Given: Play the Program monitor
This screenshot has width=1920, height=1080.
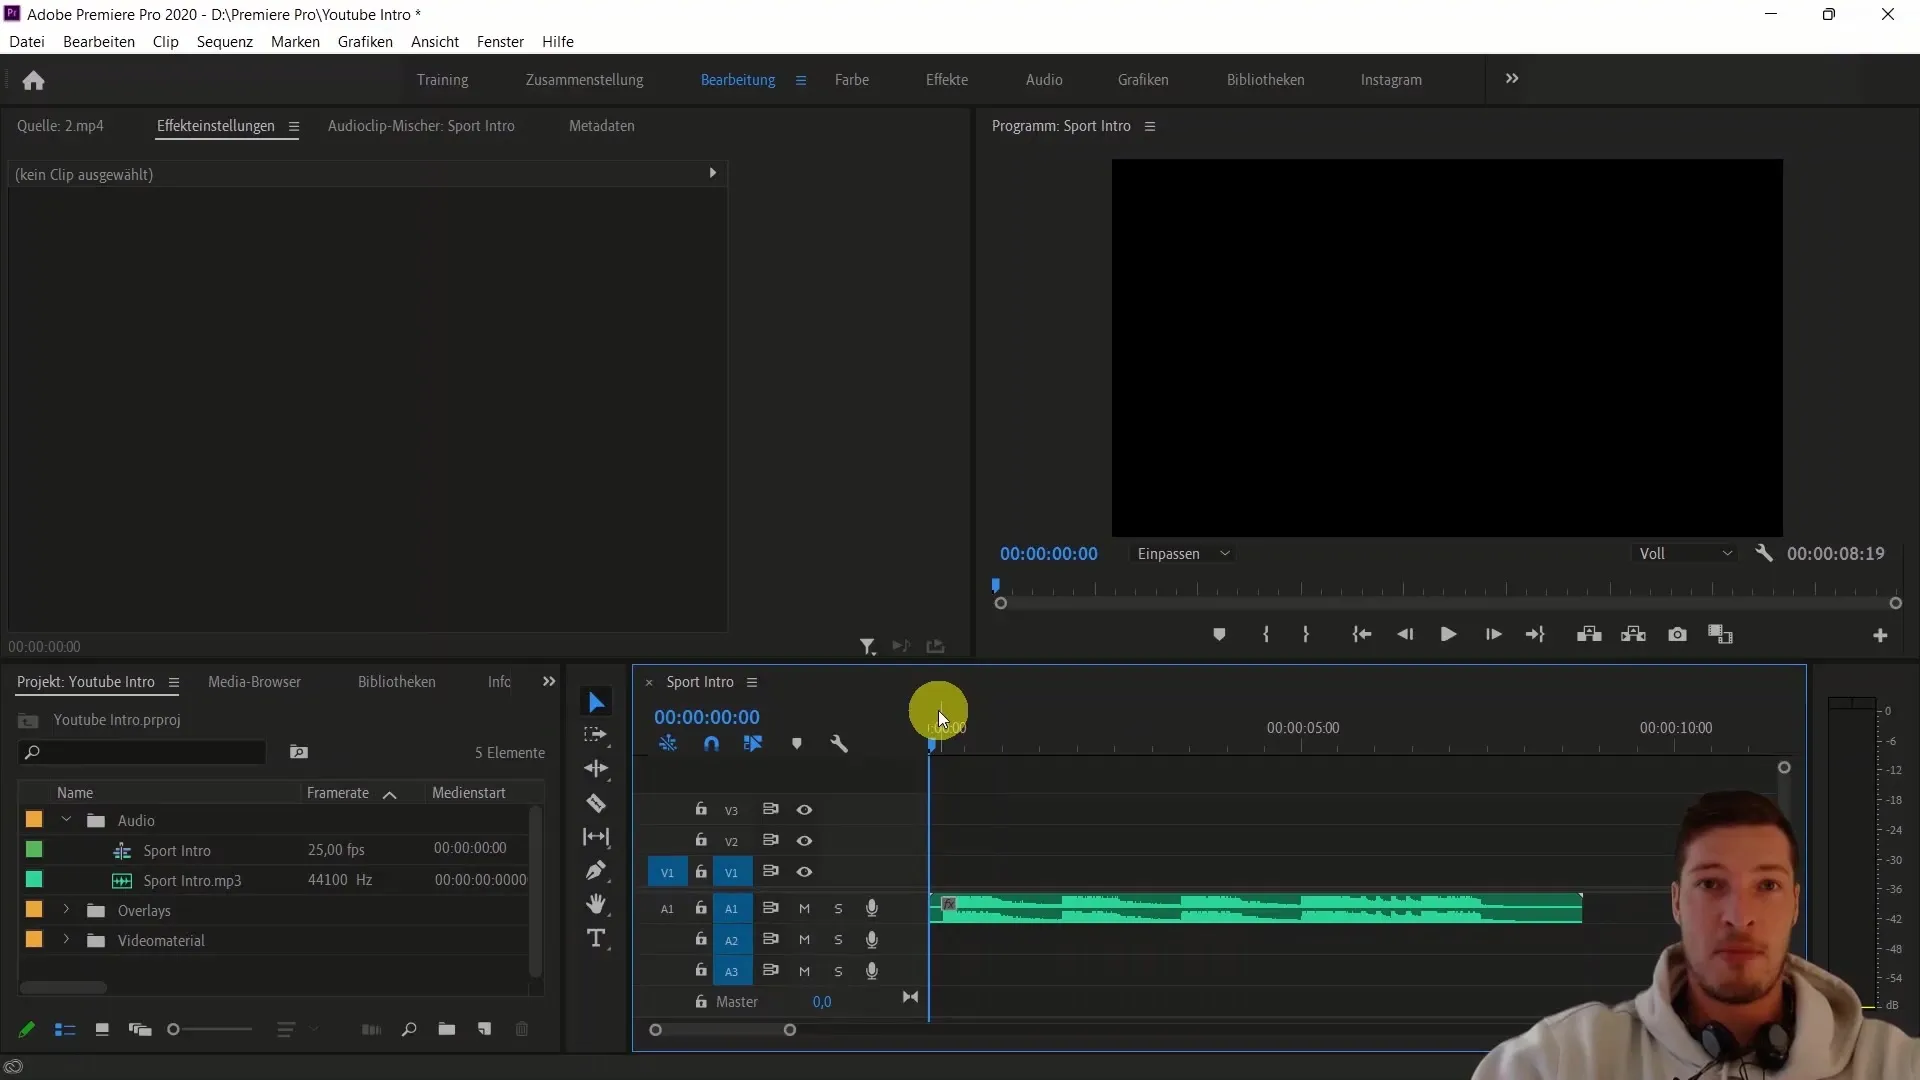Looking at the screenshot, I should pyautogui.click(x=1448, y=635).
